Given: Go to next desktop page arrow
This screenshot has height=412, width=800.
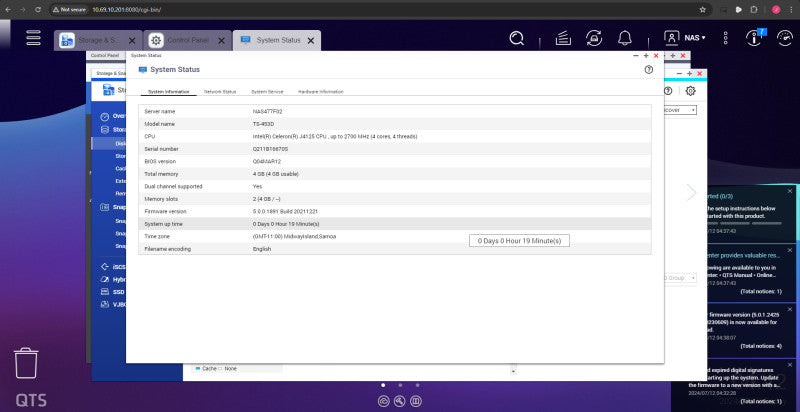Looking at the screenshot, I should pos(691,193).
